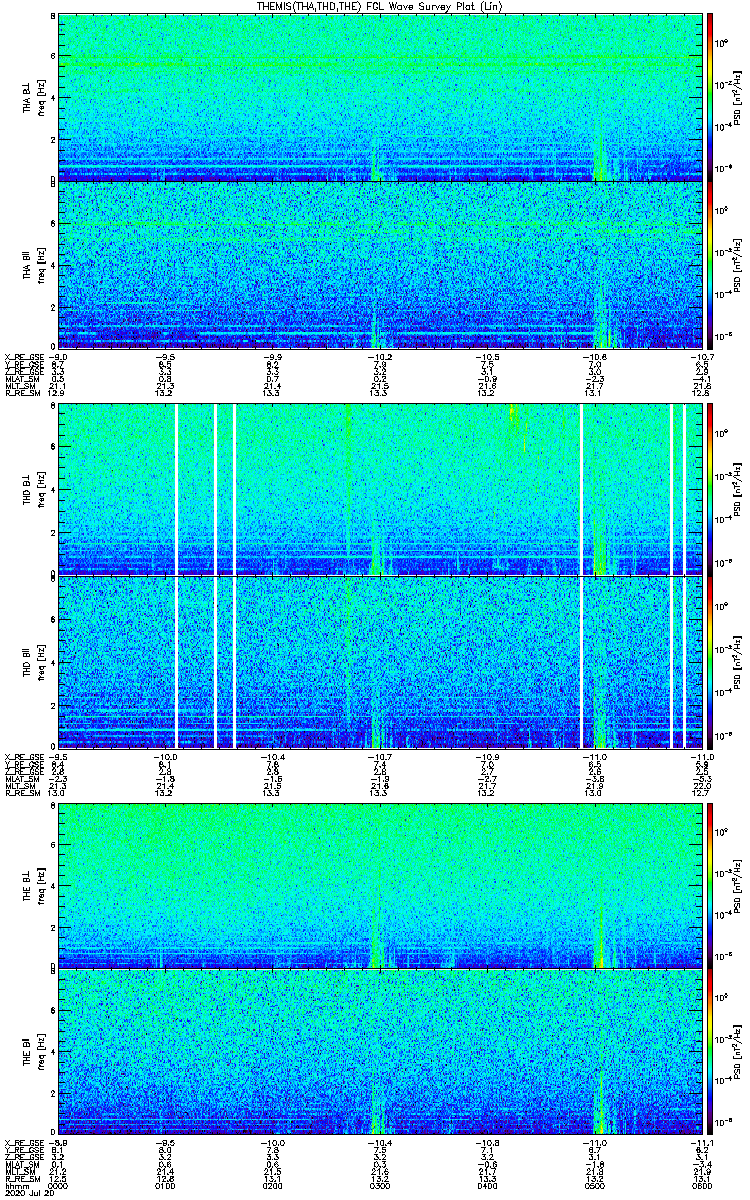This screenshot has width=750, height=1200.
Task: Click the time tick label 0500
Action: [x=595, y=1185]
